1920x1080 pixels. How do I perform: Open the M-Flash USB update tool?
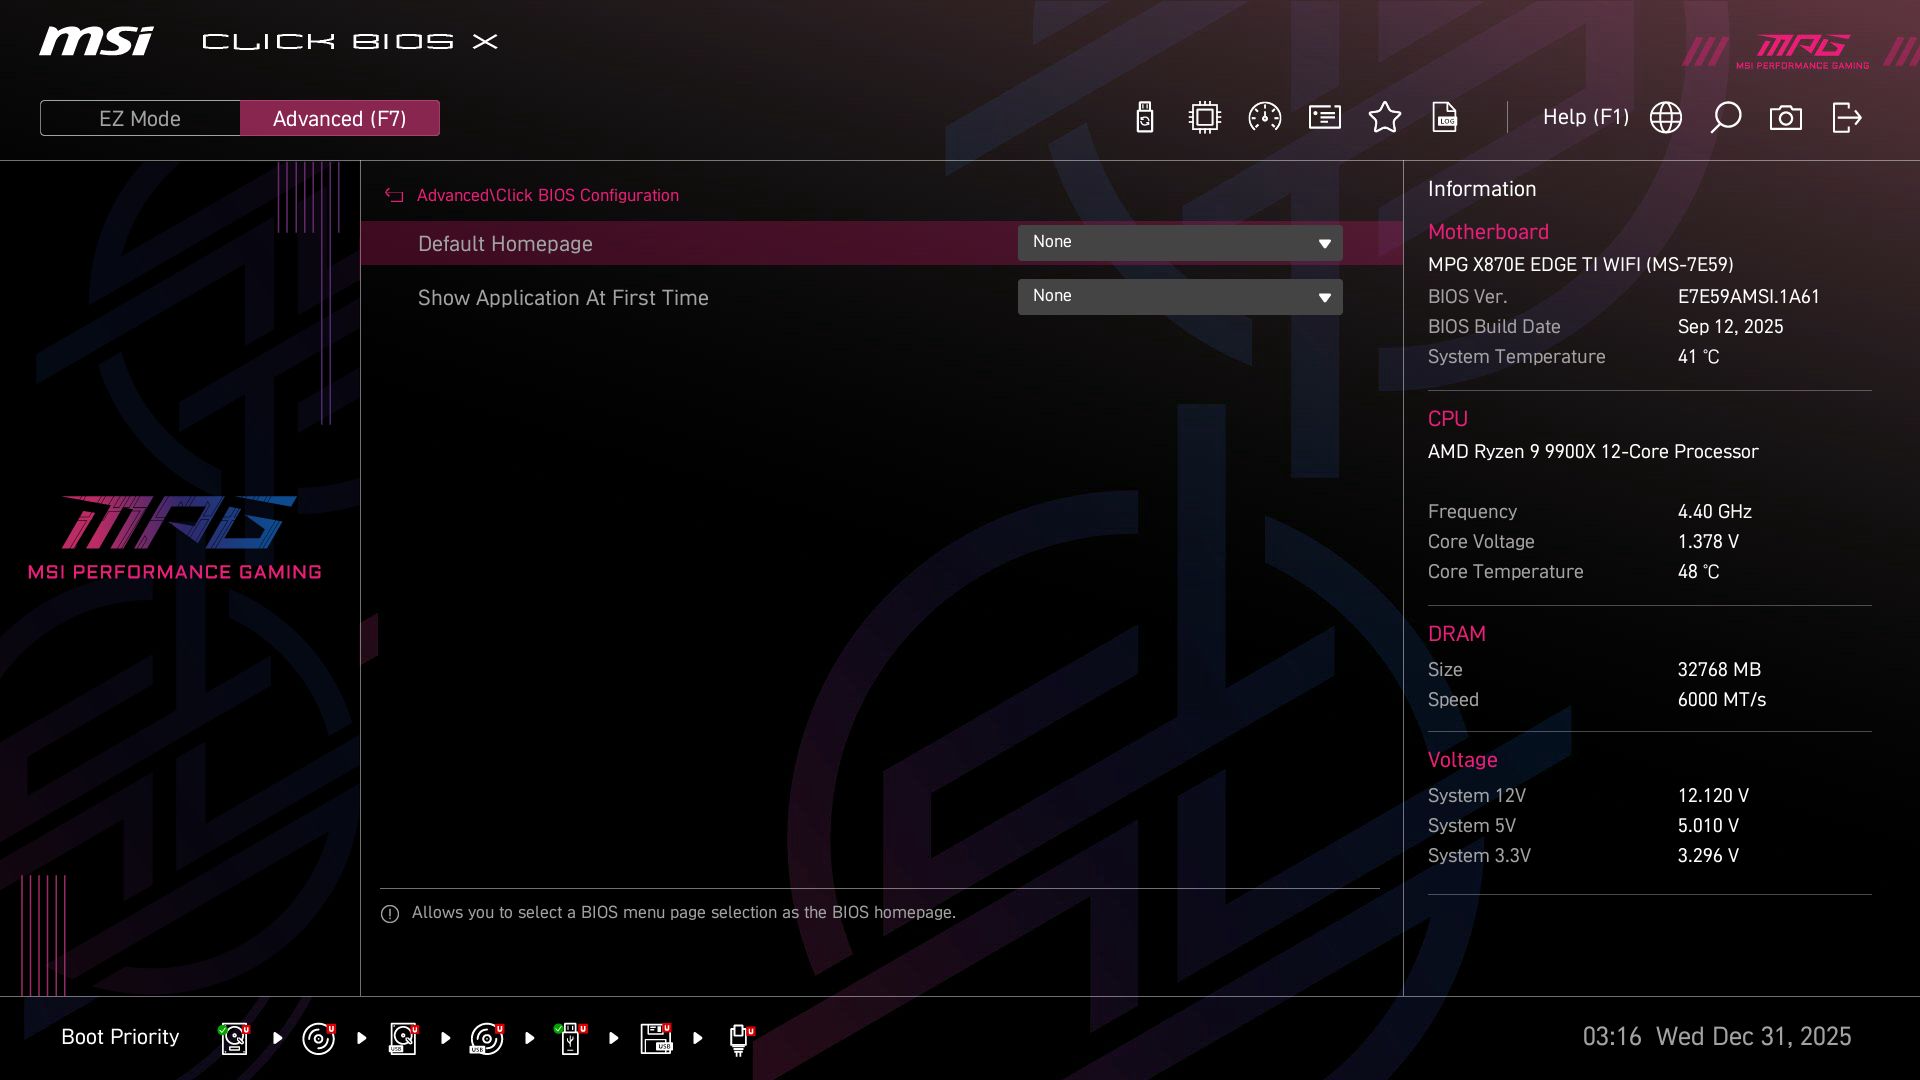pyautogui.click(x=1144, y=117)
